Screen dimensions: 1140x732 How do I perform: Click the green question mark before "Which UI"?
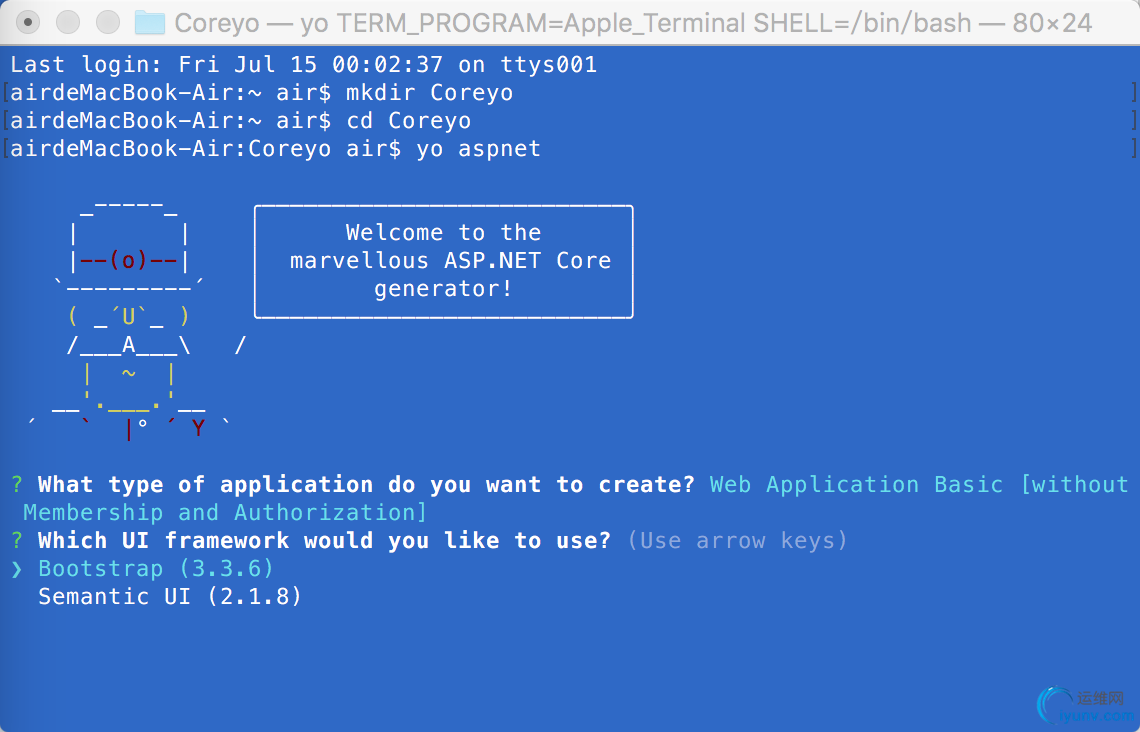(x=17, y=541)
